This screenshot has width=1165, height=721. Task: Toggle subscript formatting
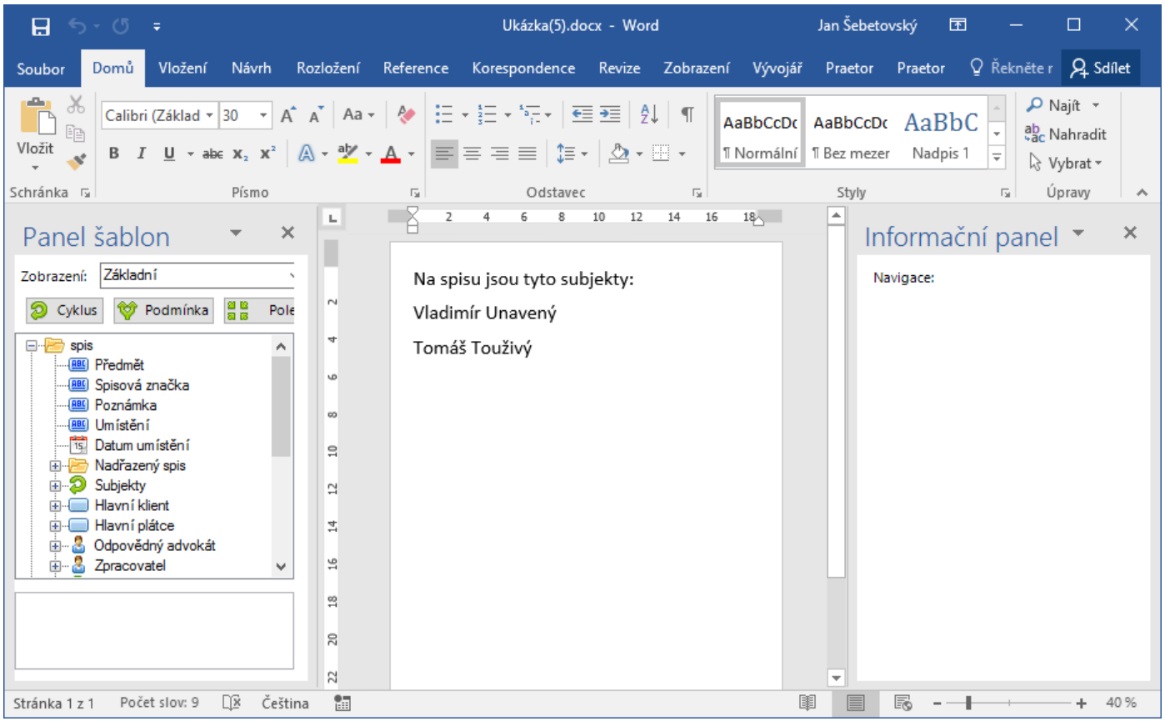point(240,153)
